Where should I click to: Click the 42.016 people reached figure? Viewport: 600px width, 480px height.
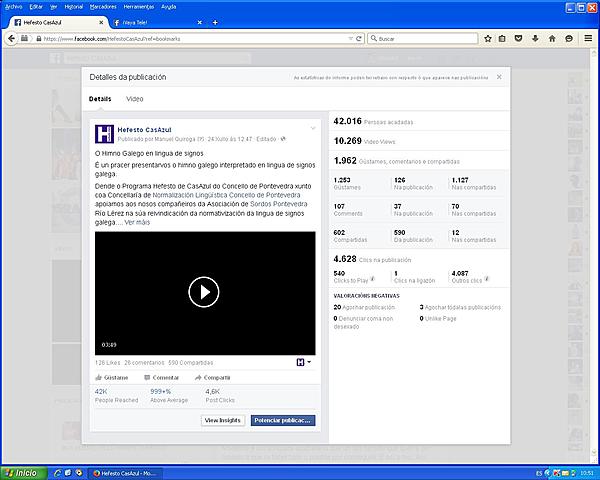click(347, 121)
